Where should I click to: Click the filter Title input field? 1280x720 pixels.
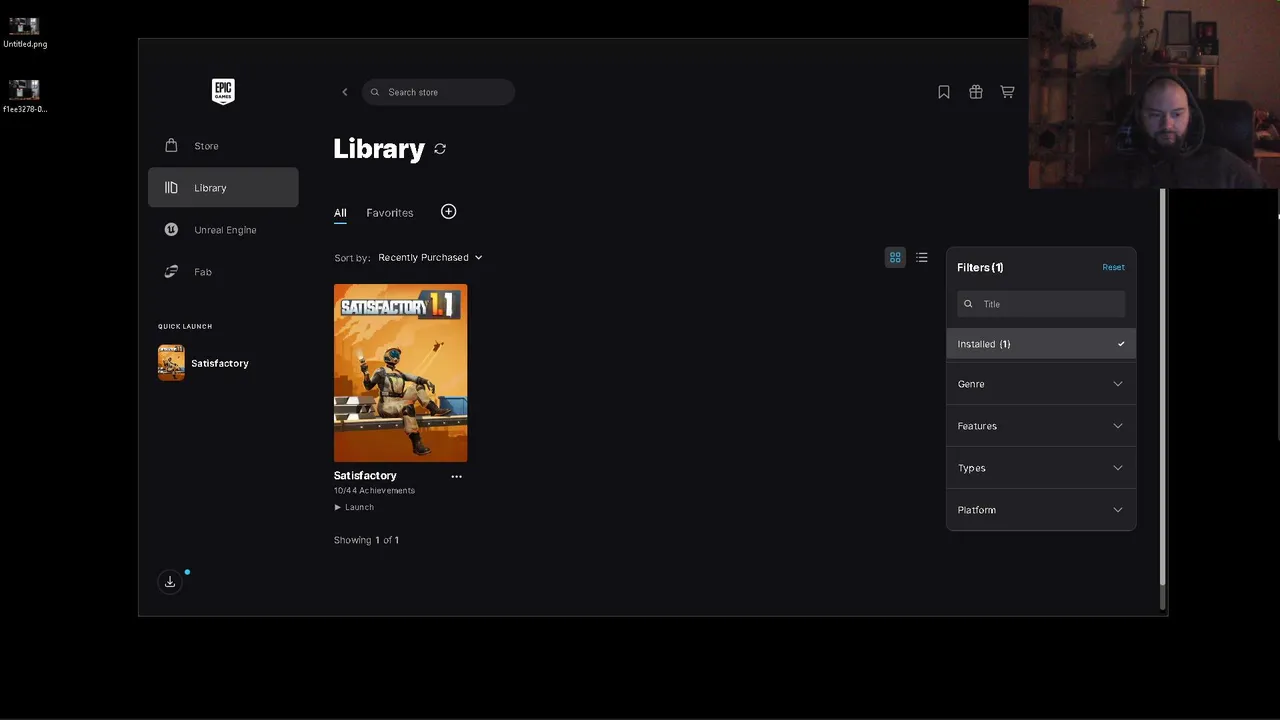pos(1041,304)
